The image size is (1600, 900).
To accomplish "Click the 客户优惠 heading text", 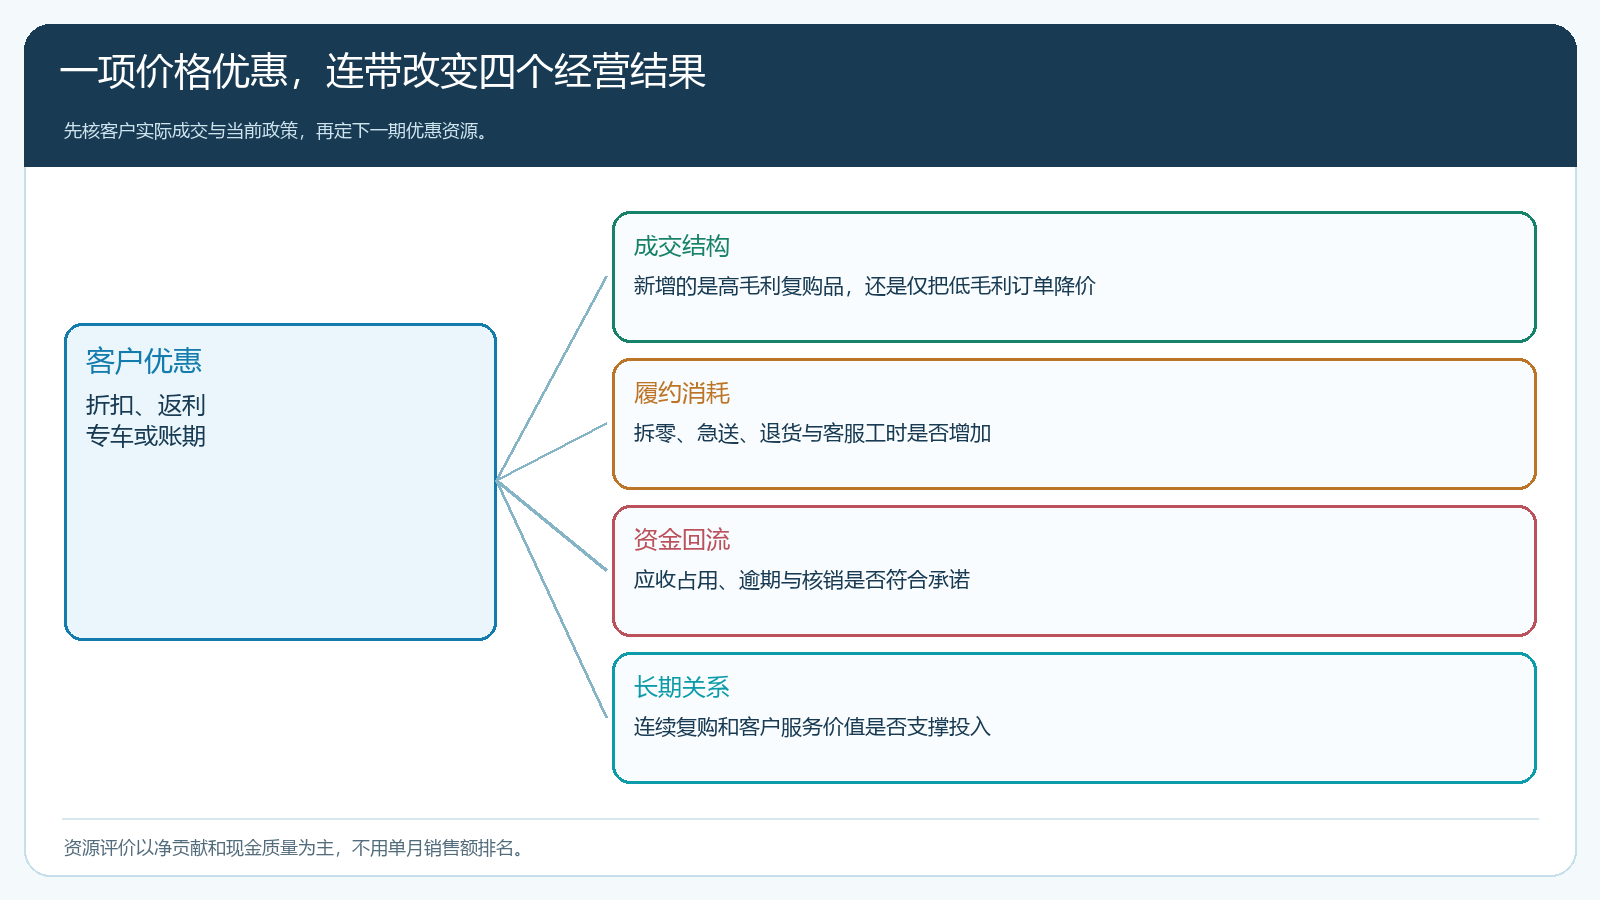I will (x=144, y=361).
